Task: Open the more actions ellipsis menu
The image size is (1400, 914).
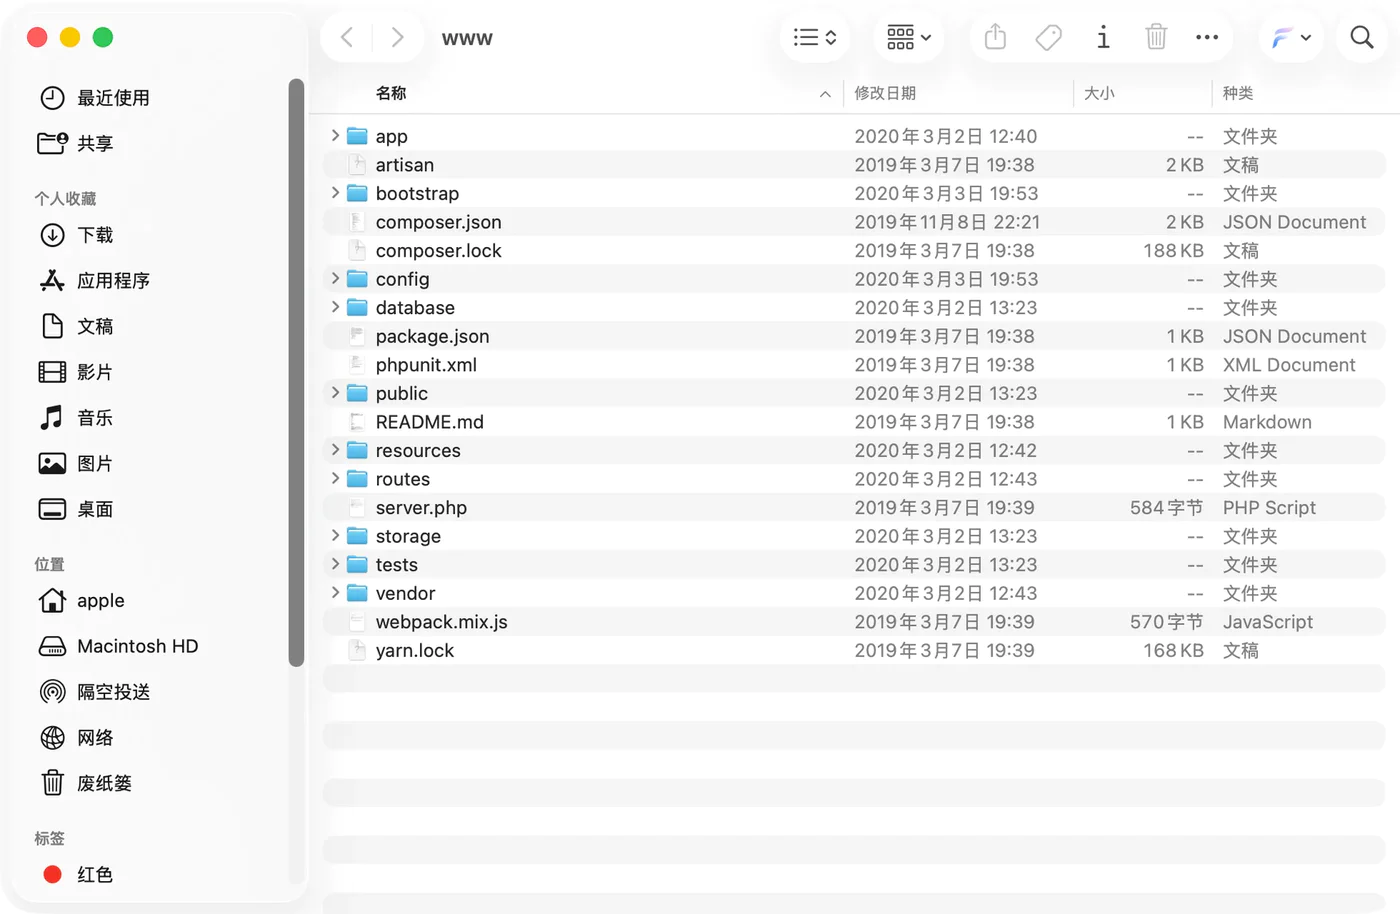Action: pos(1207,38)
